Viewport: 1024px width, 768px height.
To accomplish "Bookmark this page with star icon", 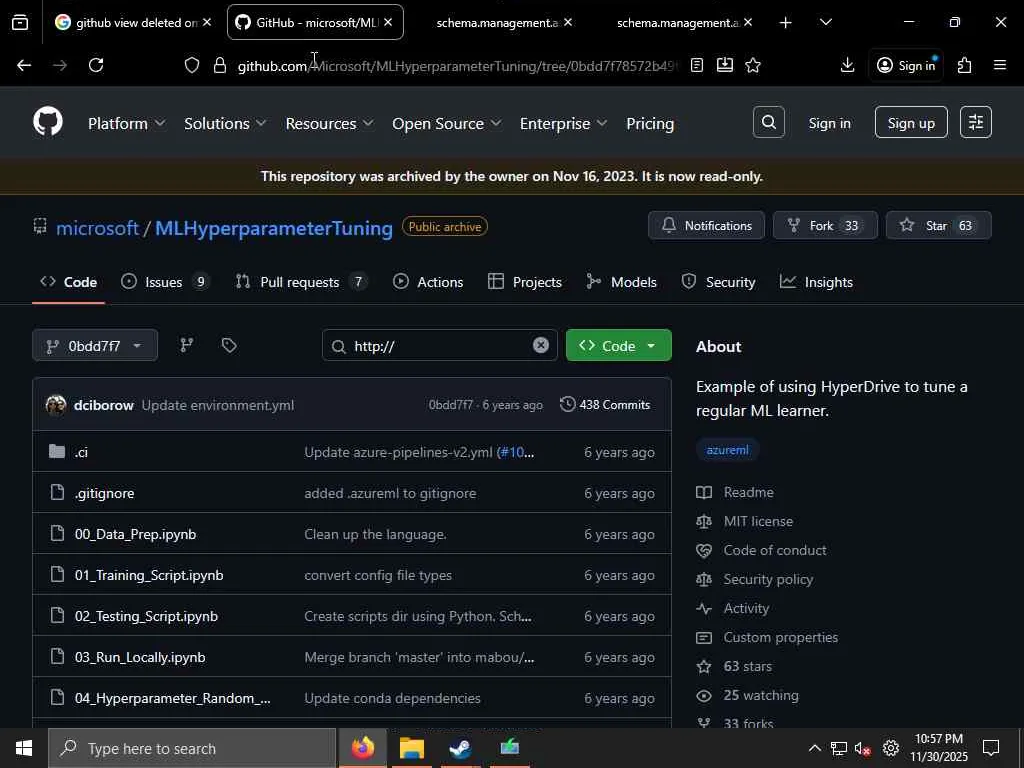I will click(x=753, y=65).
